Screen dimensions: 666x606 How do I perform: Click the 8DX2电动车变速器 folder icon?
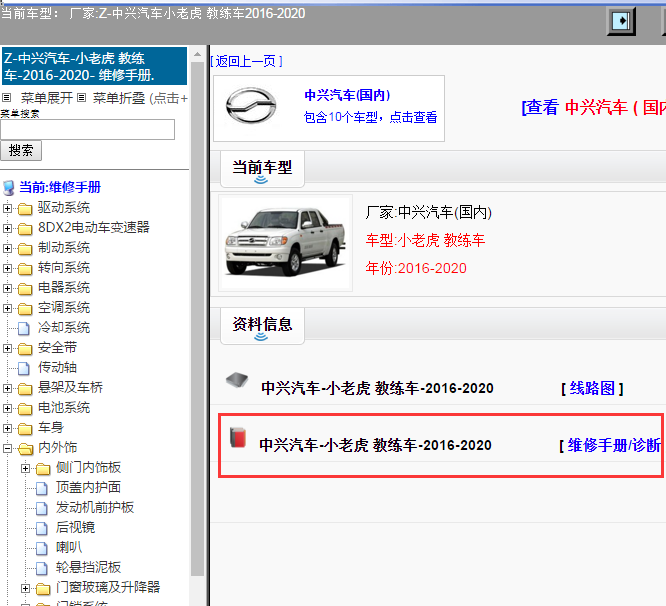pos(25,229)
